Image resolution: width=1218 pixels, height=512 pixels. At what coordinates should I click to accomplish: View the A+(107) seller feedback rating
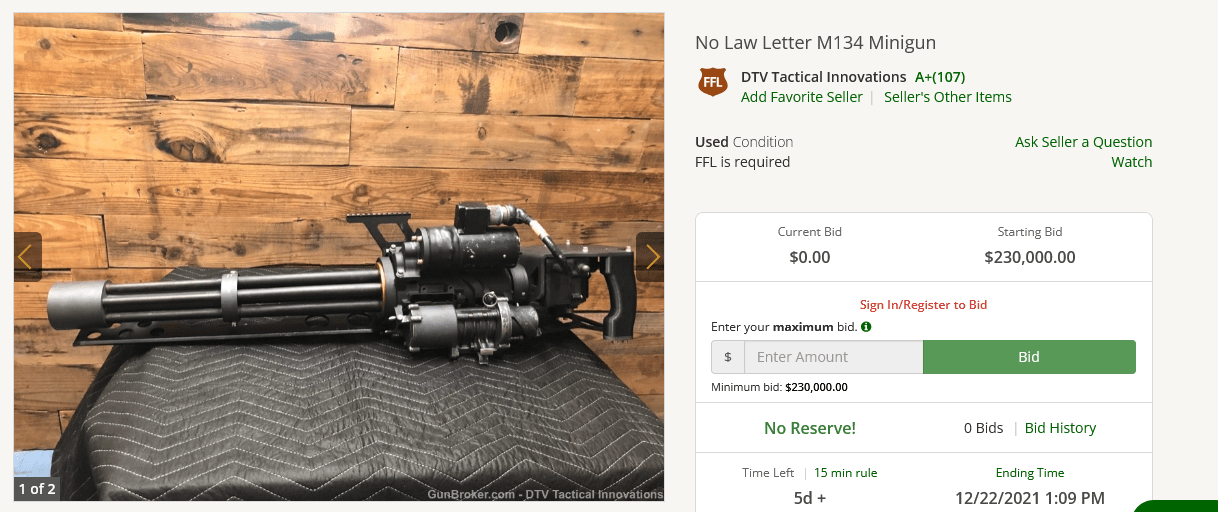pos(940,77)
